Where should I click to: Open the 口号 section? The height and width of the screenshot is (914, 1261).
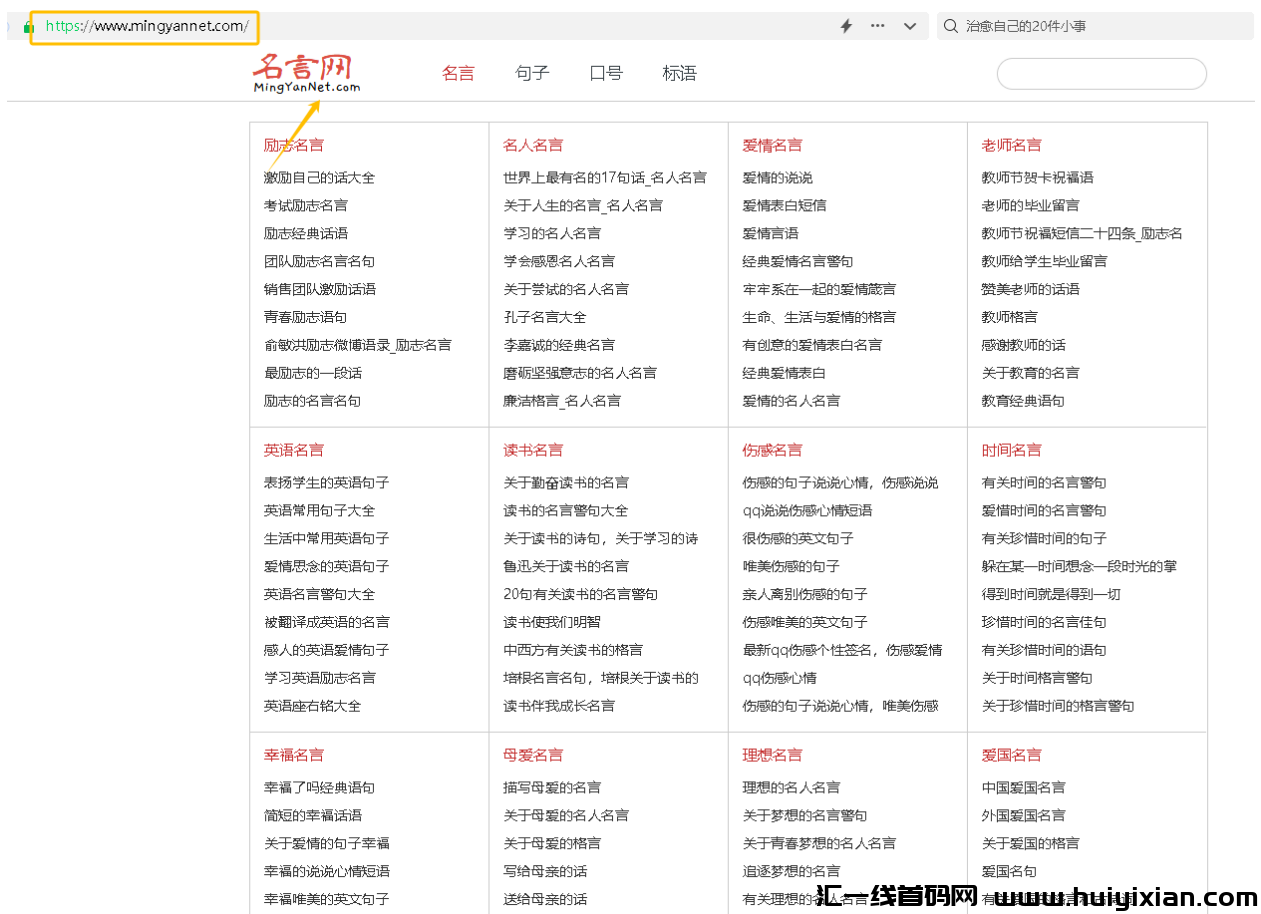coord(605,73)
